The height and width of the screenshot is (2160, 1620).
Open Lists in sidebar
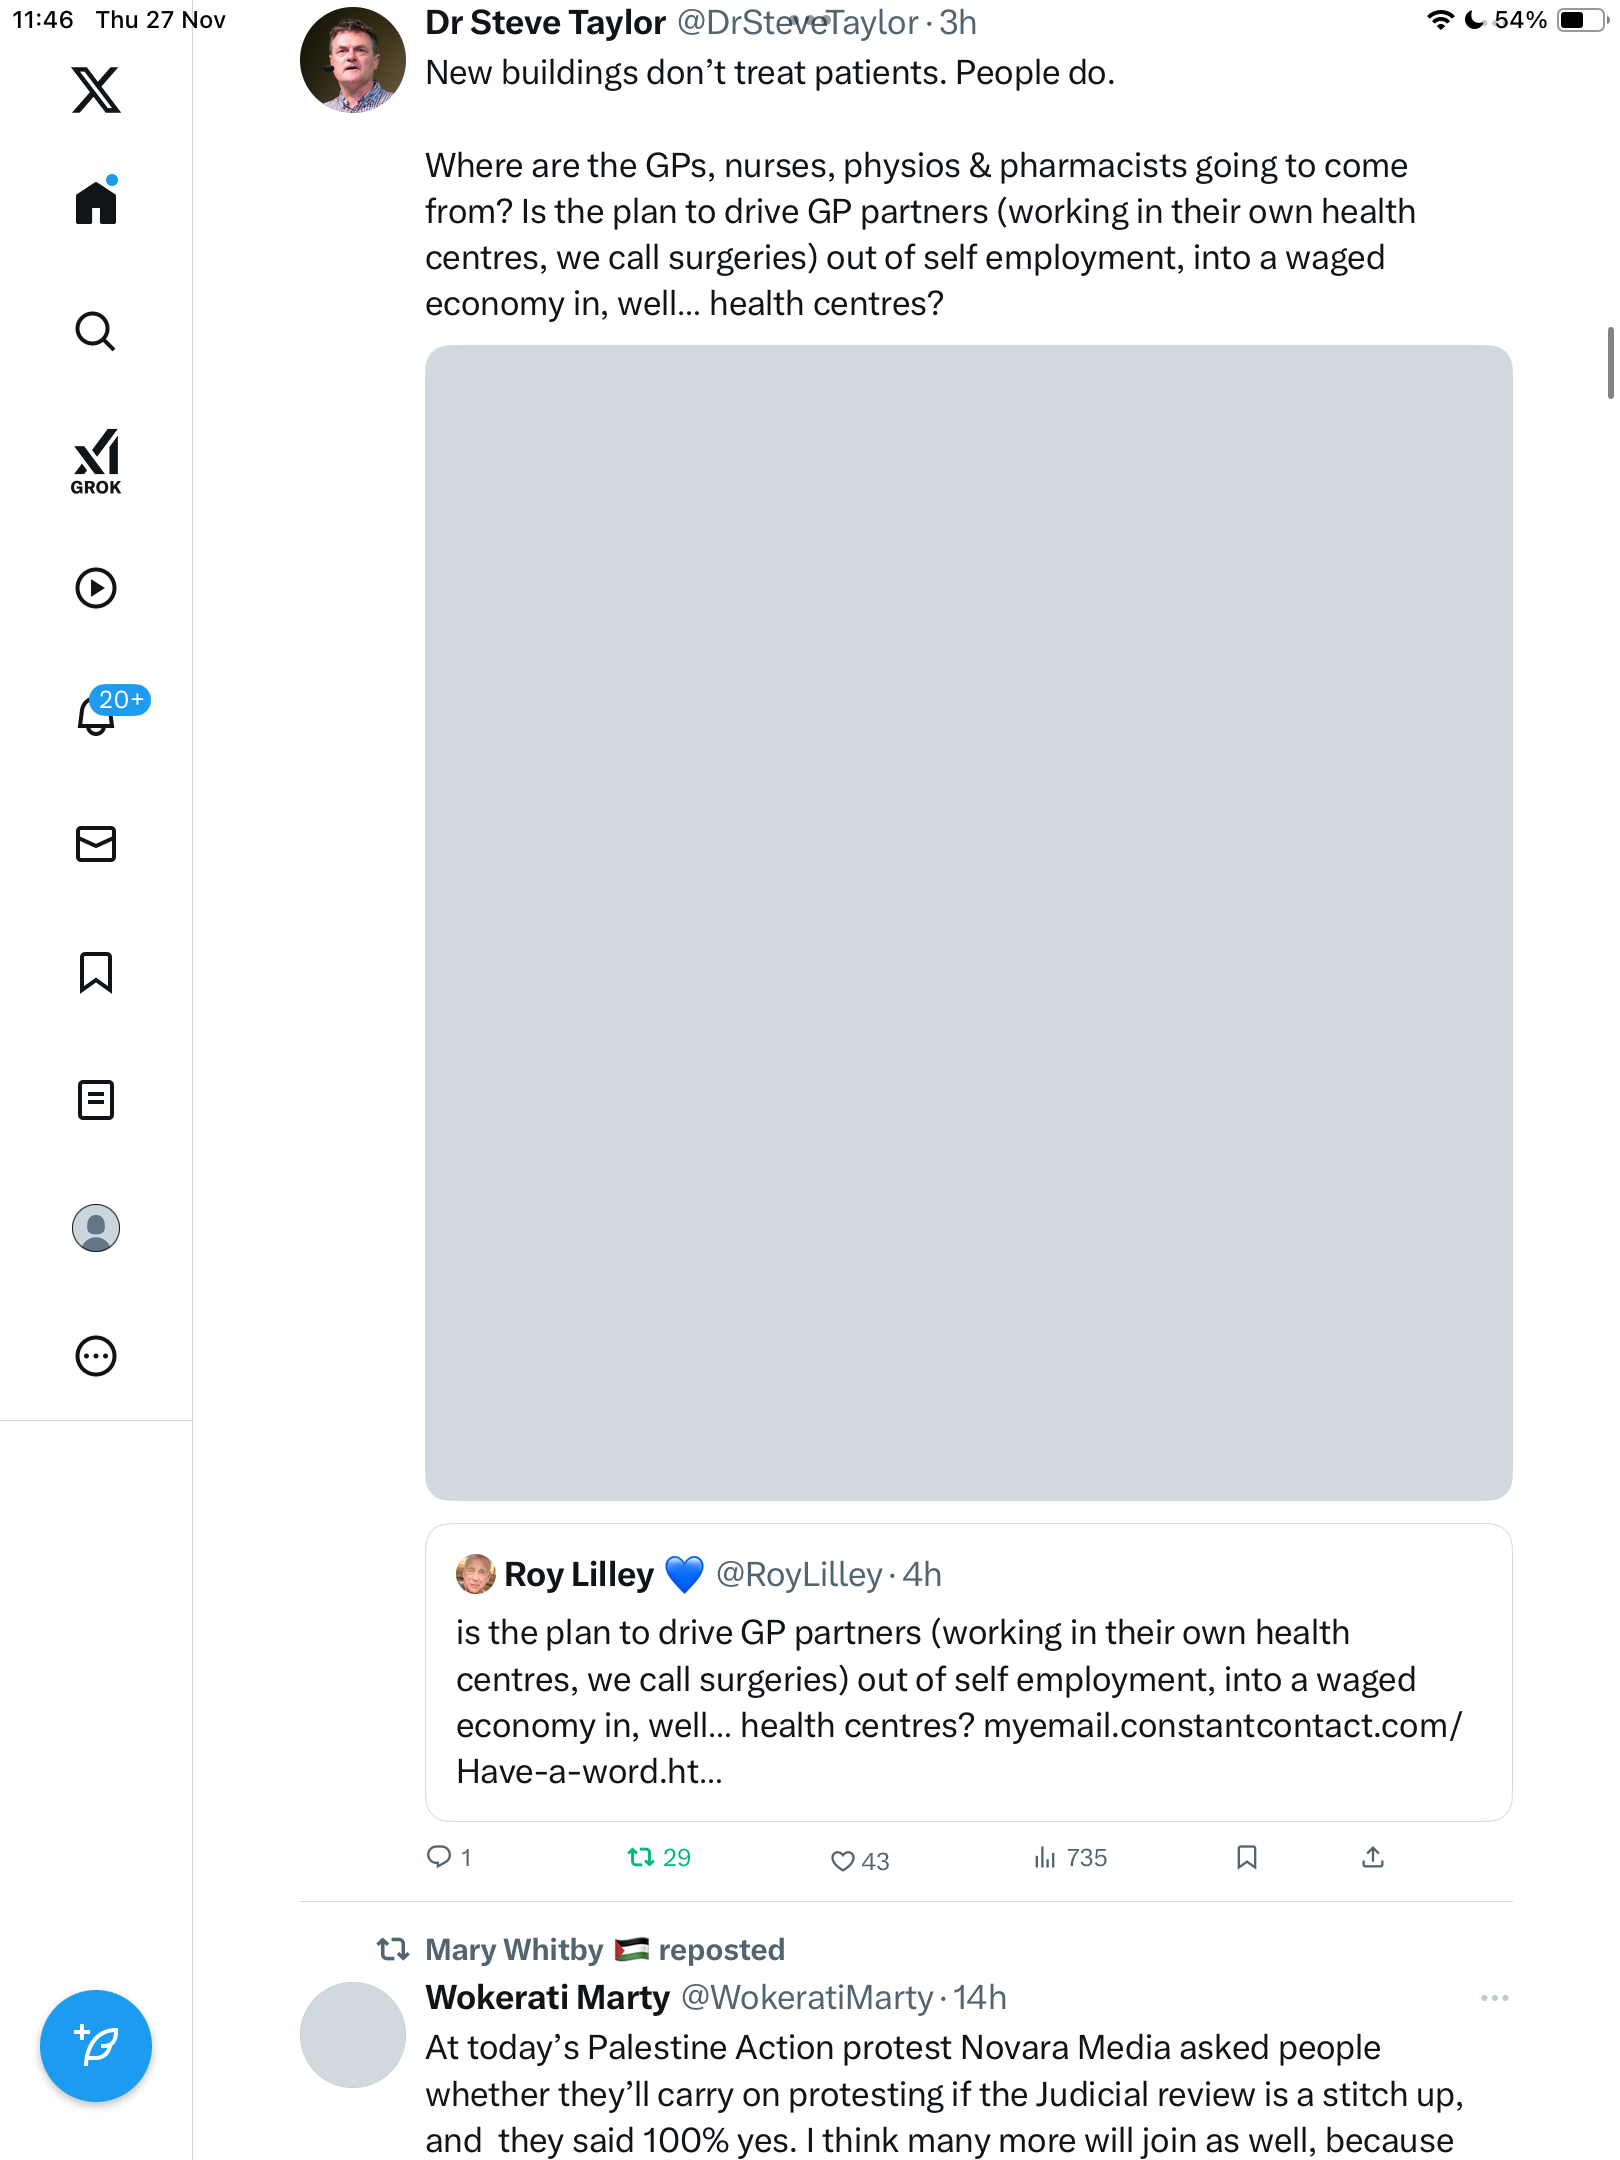(96, 1100)
